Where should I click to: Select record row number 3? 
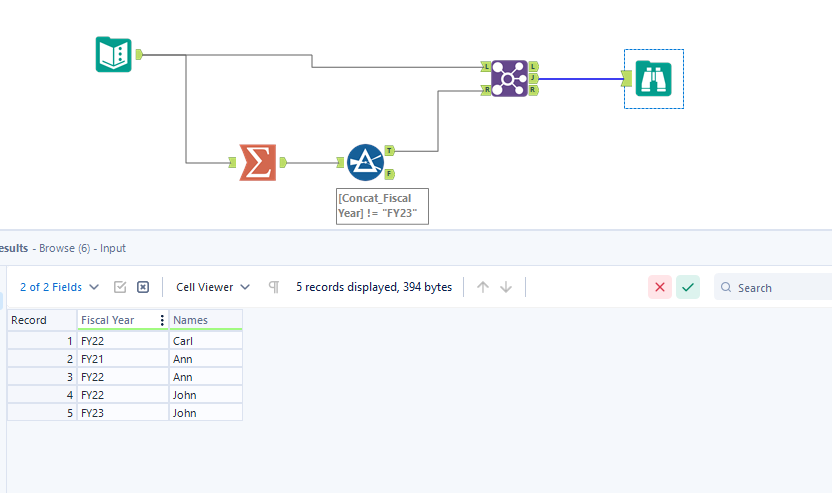click(x=42, y=377)
